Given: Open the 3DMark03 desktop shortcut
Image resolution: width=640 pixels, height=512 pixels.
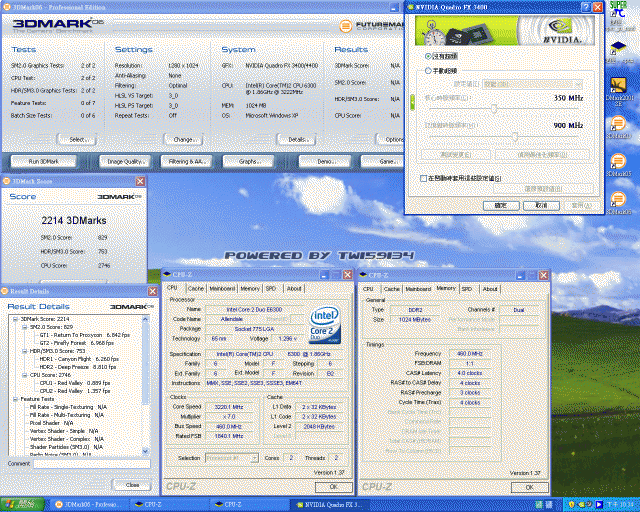Looking at the screenshot, I should (x=618, y=127).
